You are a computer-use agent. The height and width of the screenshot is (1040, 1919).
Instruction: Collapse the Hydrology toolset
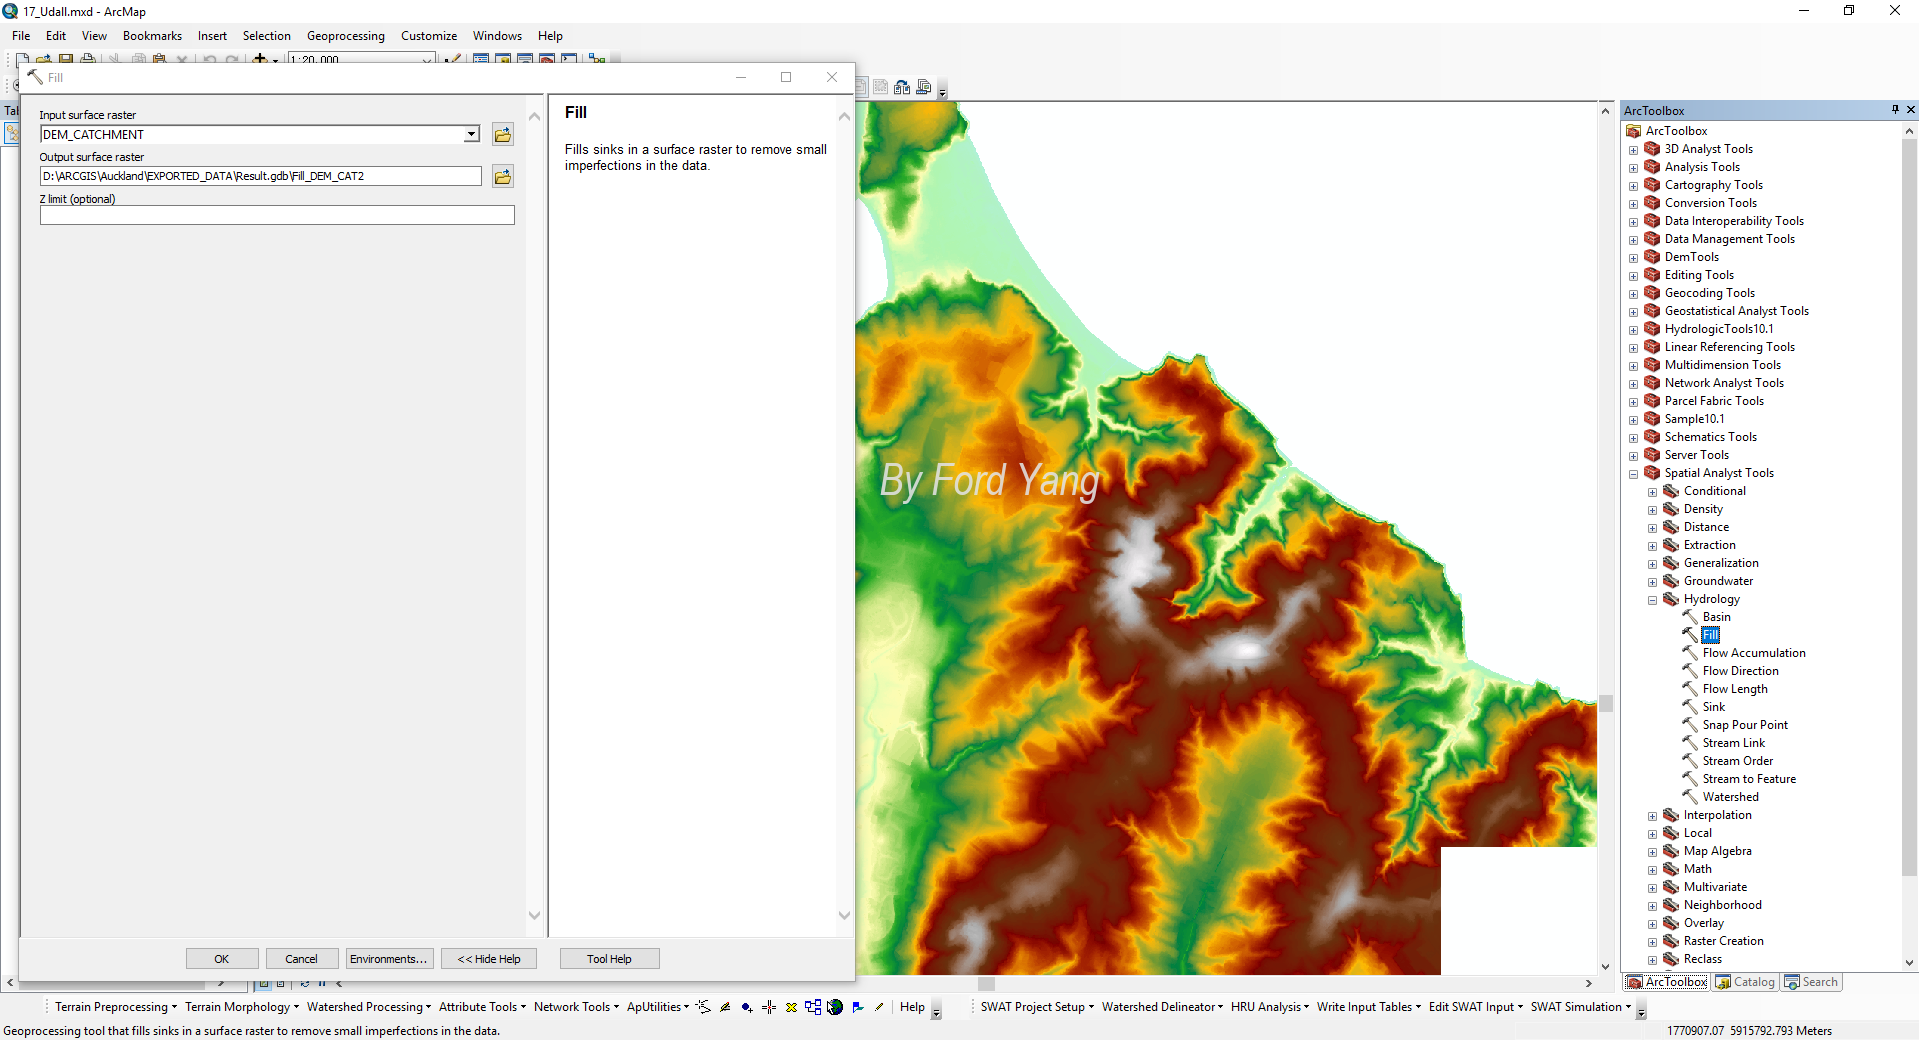[x=1653, y=600]
